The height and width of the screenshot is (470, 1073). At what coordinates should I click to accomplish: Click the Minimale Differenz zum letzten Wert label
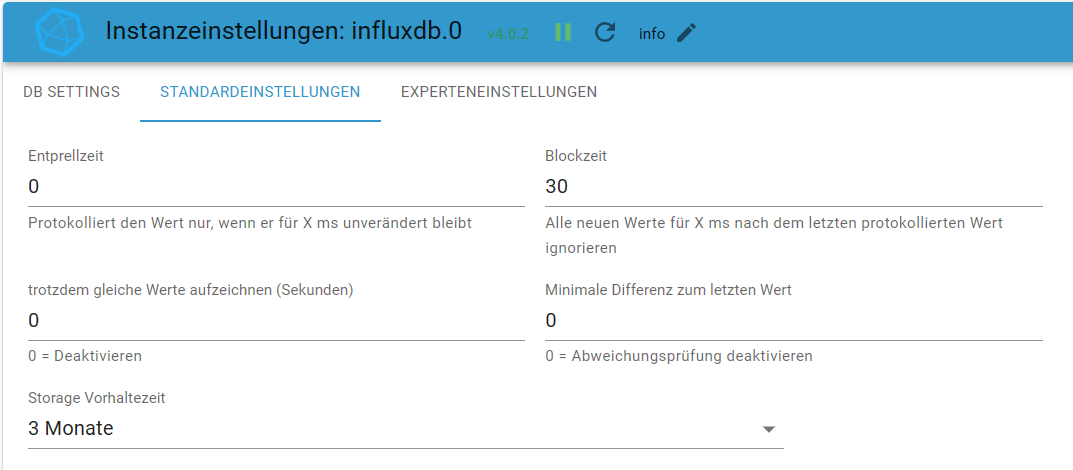[x=669, y=290]
